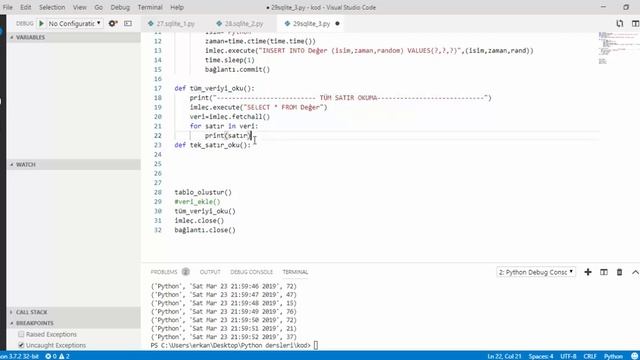The image size is (640, 360).
Task: Start debugging with the green play icon
Action: pos(41,24)
